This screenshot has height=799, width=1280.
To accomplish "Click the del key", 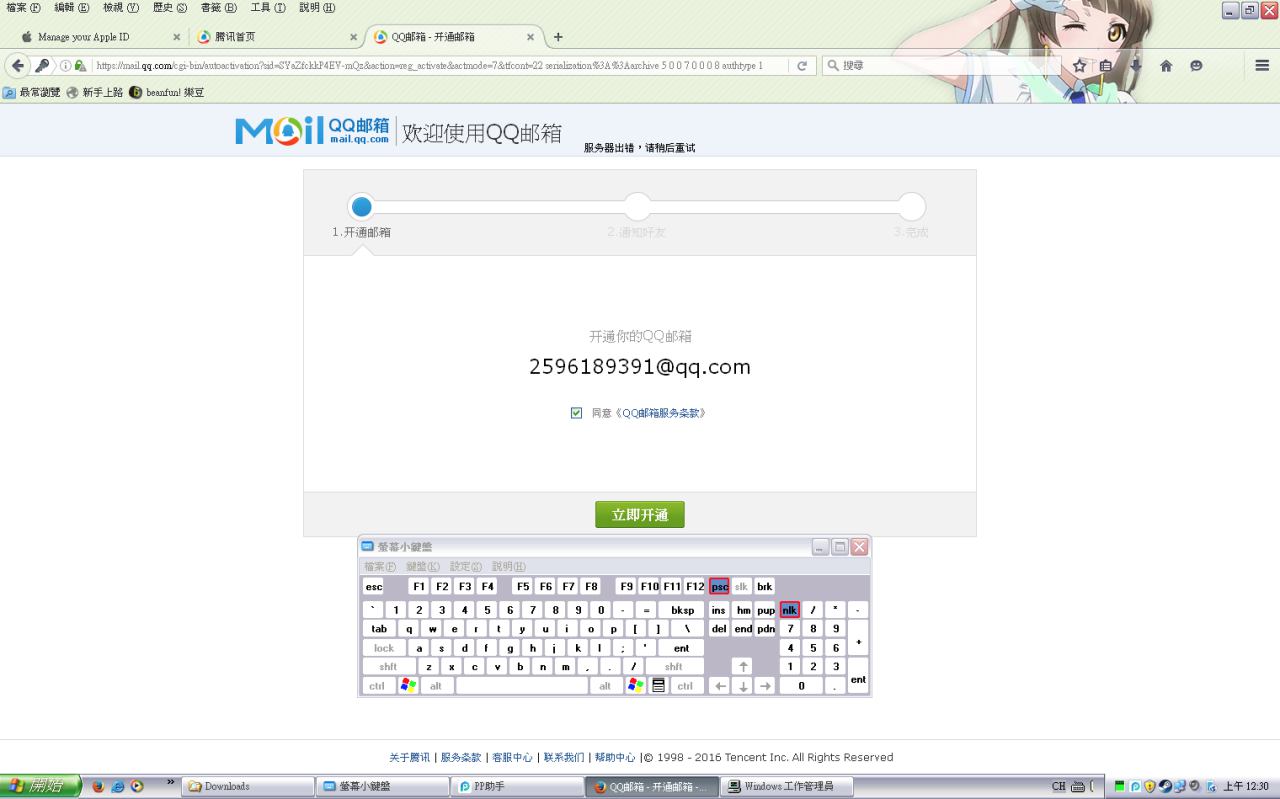I will tap(719, 629).
